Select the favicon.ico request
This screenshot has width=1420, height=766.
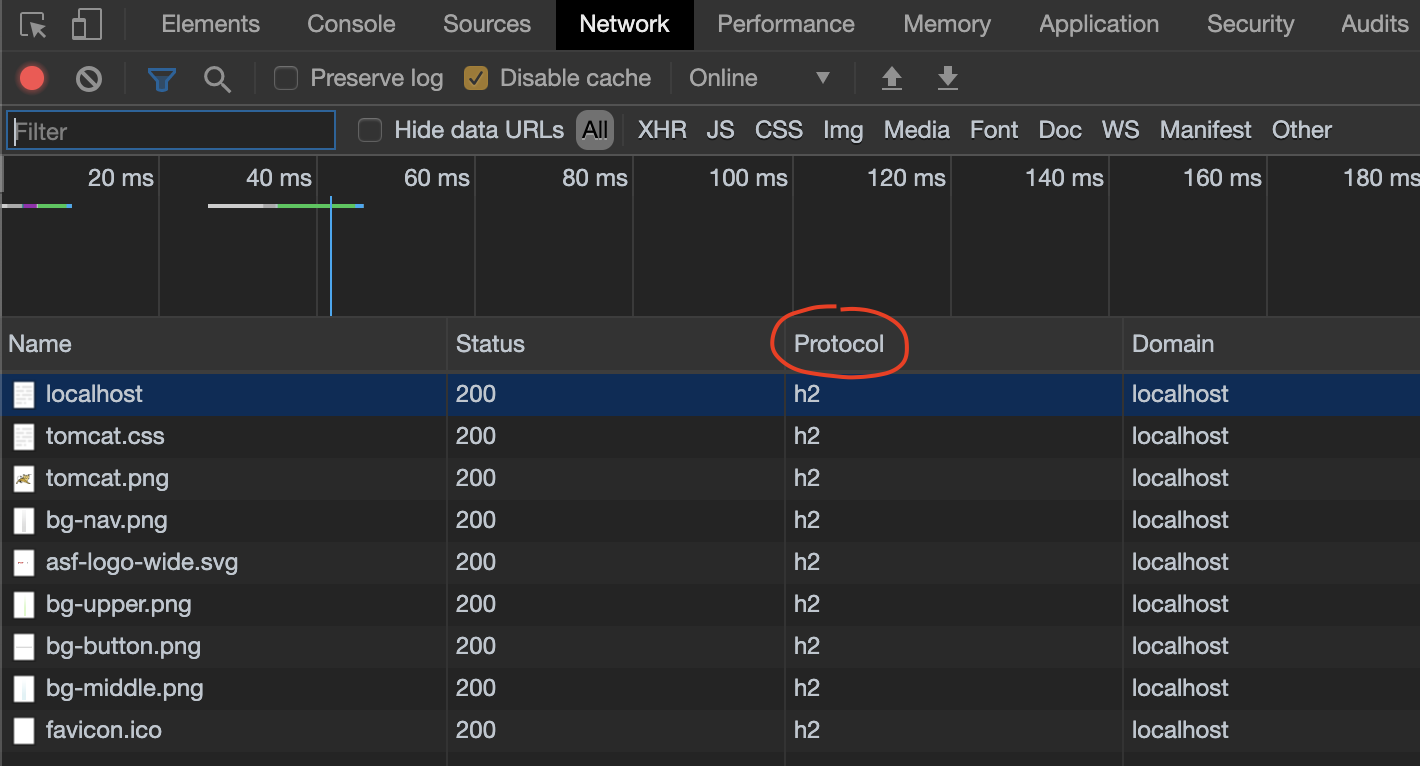coord(710,730)
